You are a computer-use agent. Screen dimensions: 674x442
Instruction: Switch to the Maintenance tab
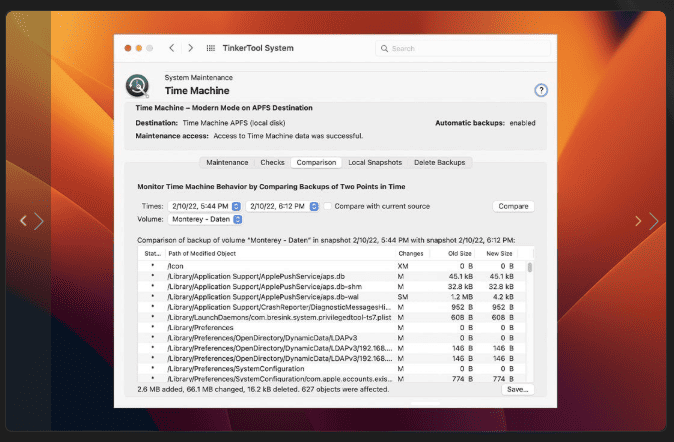point(227,163)
